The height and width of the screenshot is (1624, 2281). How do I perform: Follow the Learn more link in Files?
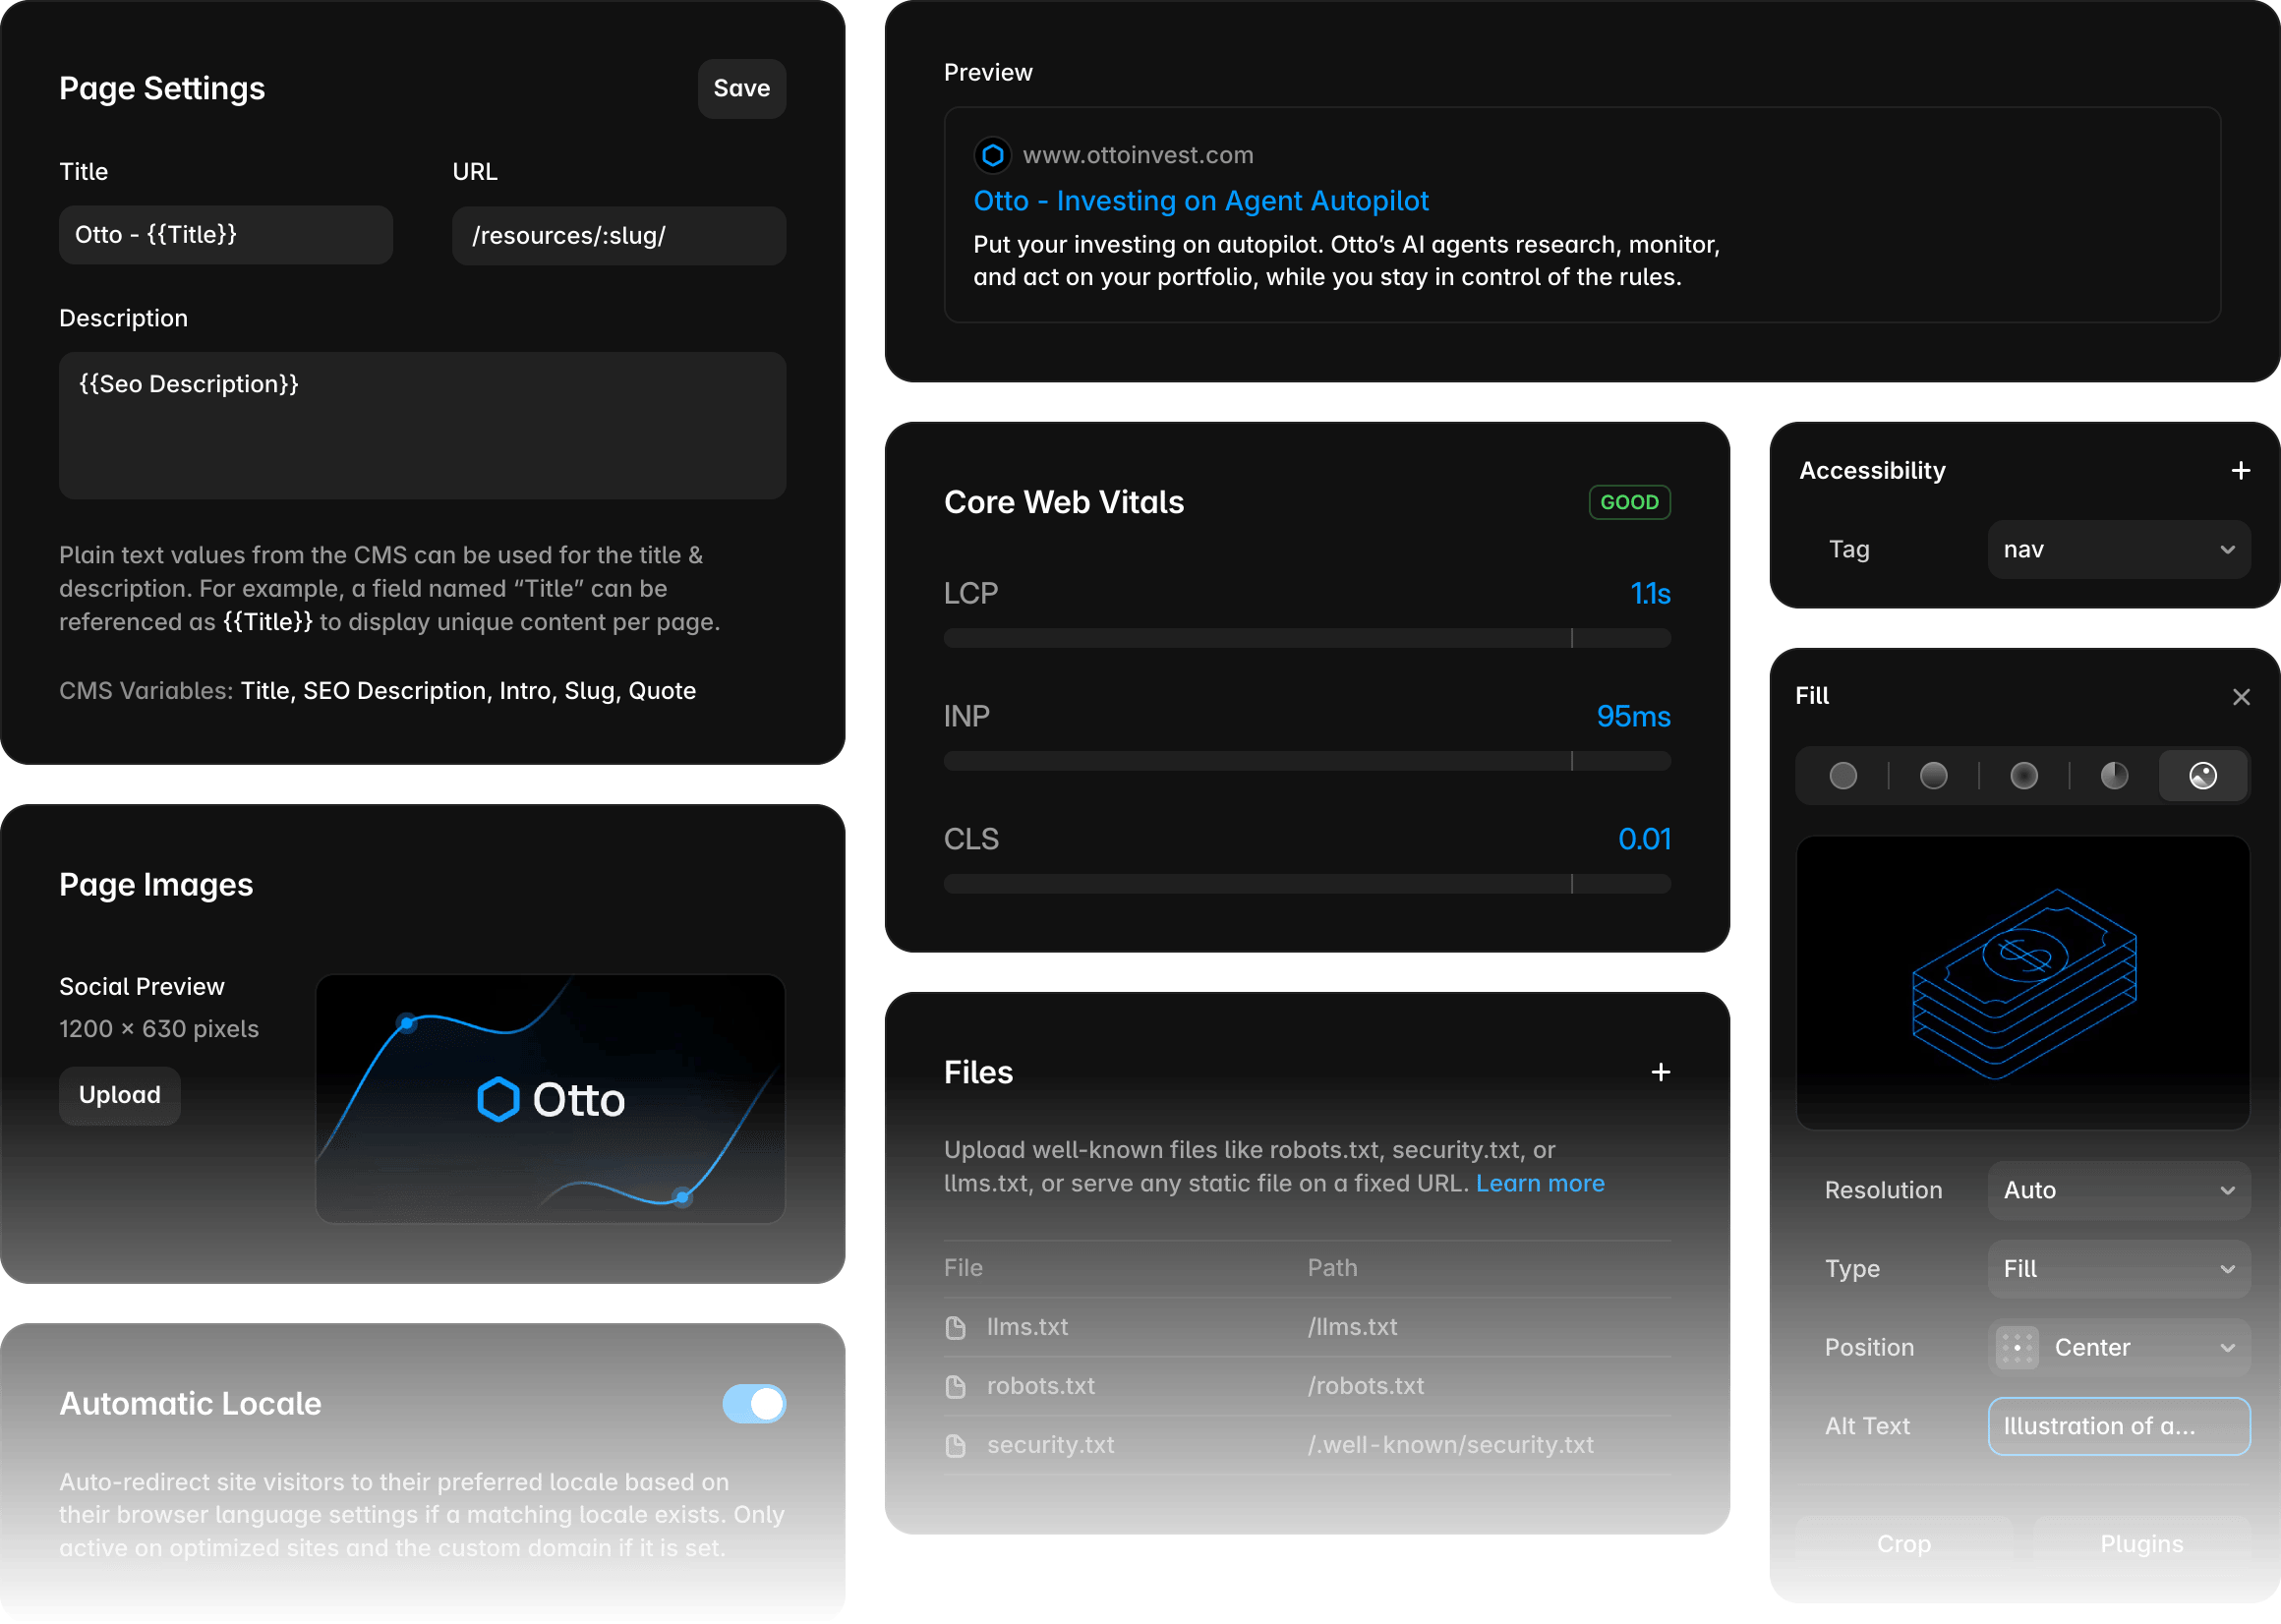tap(1539, 1183)
